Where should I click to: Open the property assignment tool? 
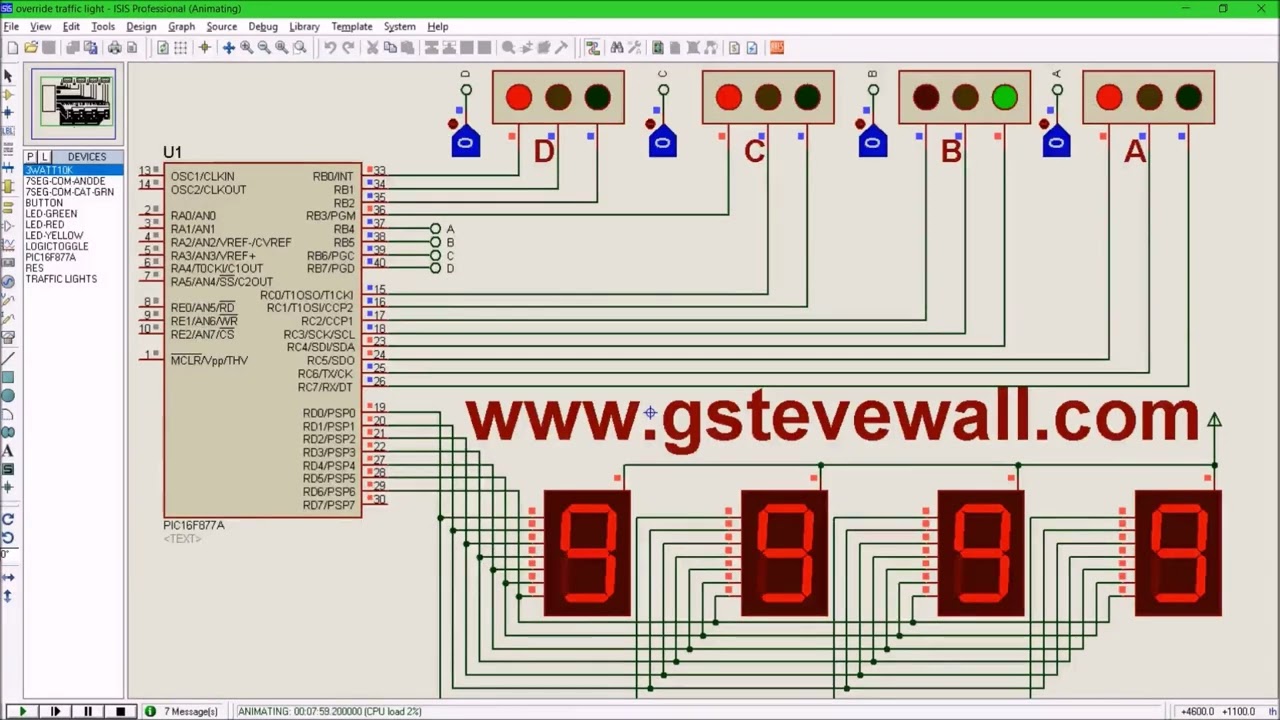click(x=633, y=47)
